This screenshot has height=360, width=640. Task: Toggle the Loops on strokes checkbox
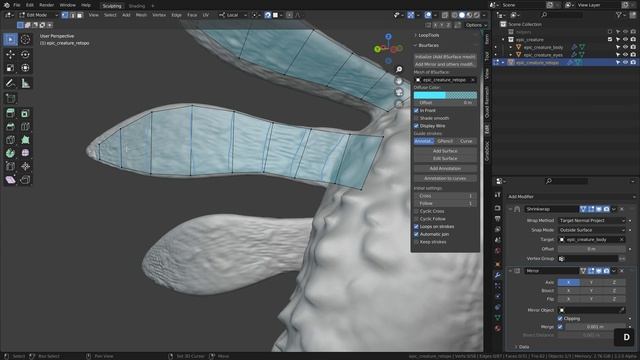pos(416,227)
